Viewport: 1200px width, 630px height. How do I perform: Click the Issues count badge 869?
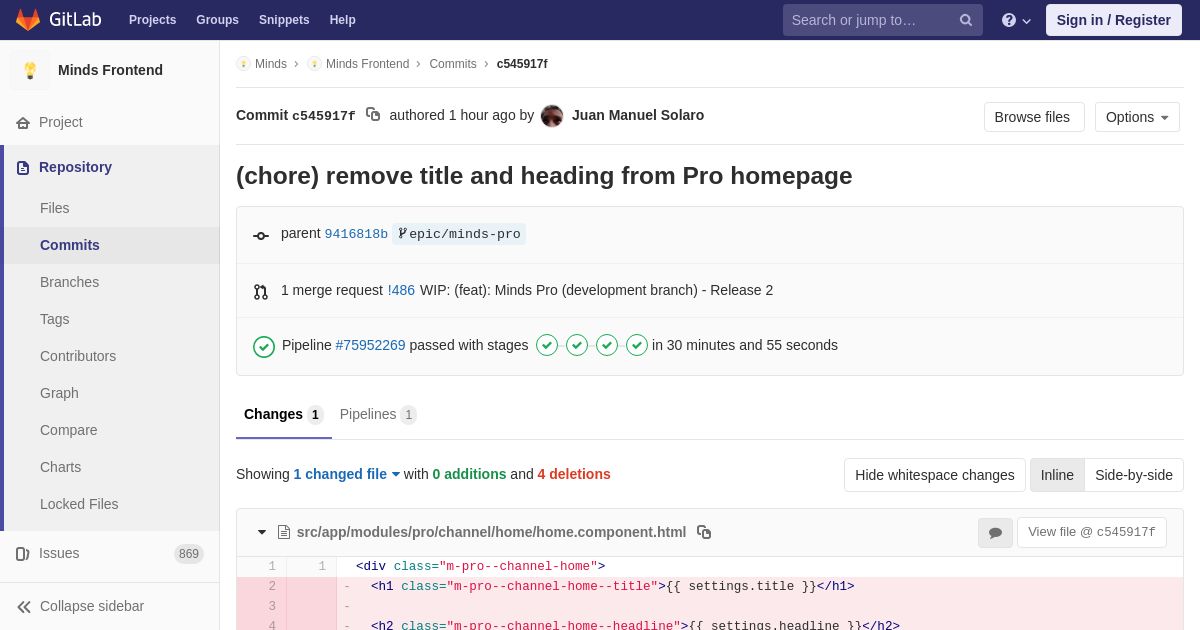[x=189, y=554]
